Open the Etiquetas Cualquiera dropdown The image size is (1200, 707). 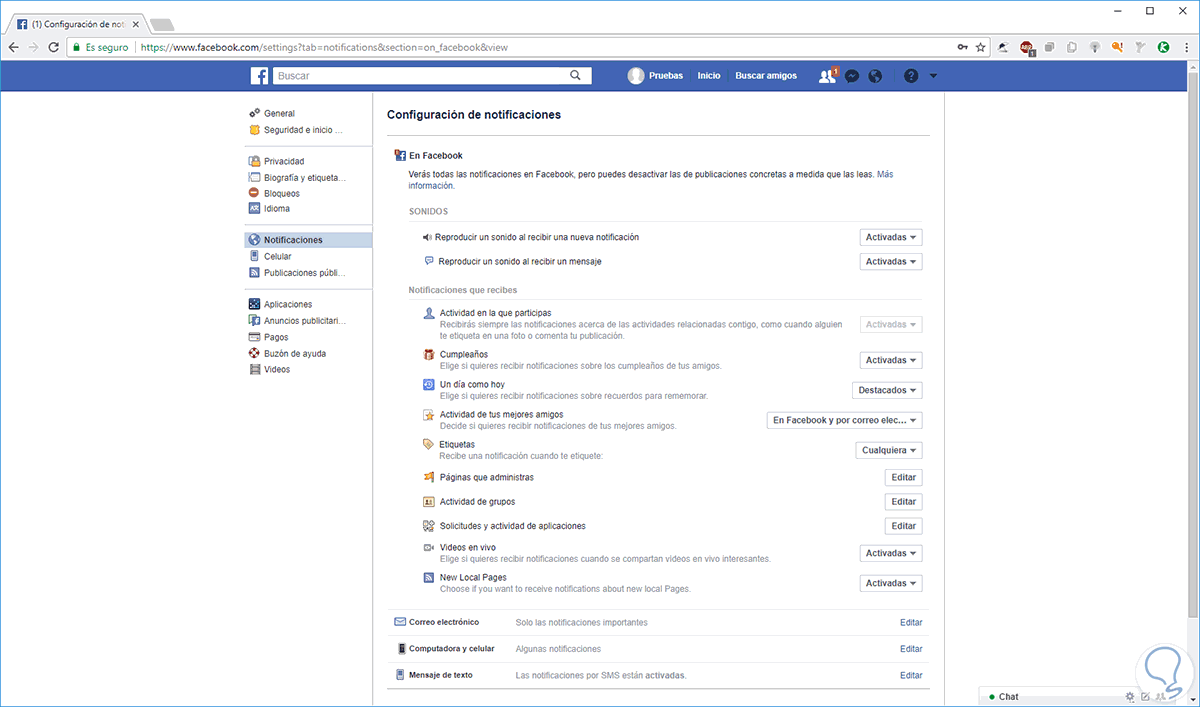coord(889,451)
